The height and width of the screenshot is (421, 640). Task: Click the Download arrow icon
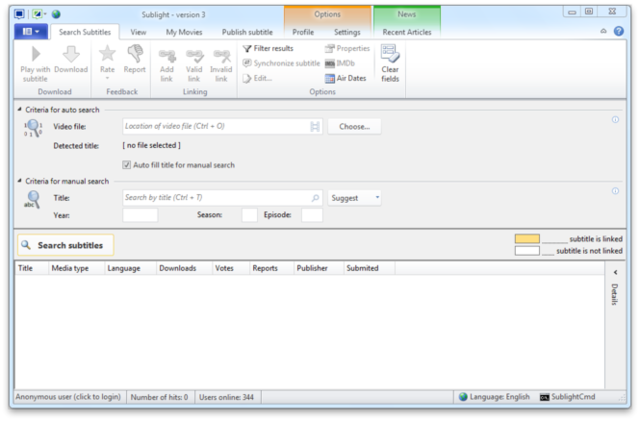coord(71,54)
